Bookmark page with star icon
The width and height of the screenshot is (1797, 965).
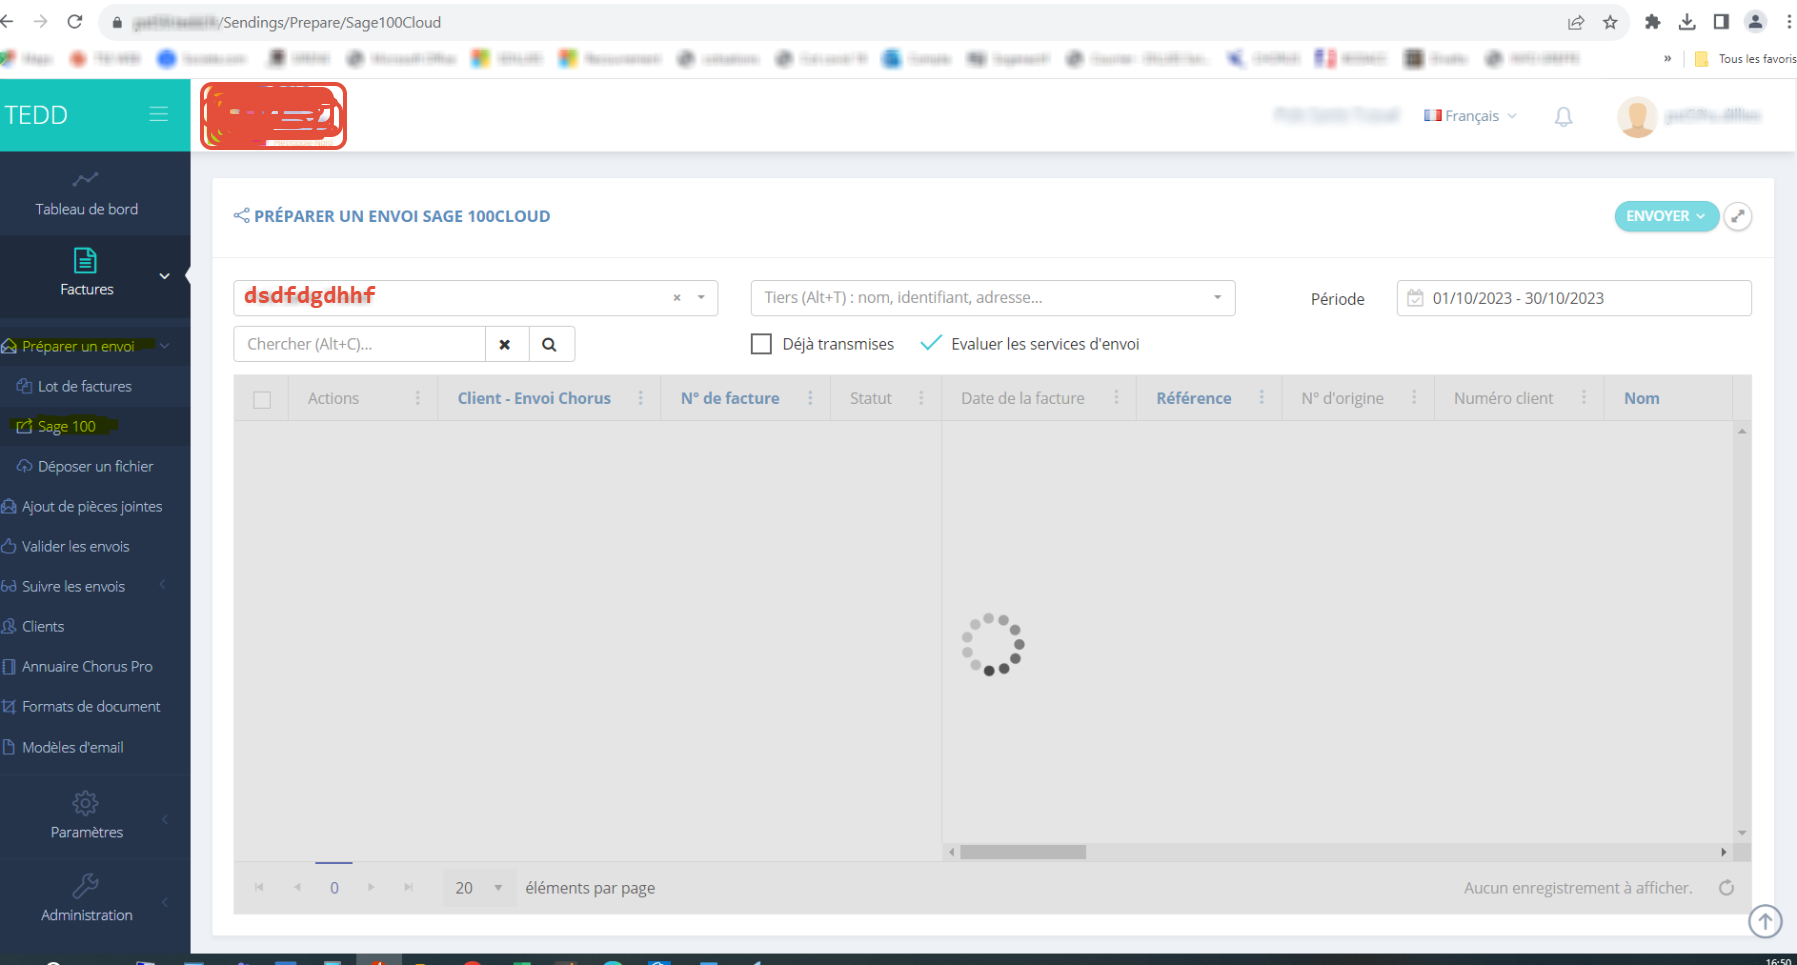click(1610, 22)
